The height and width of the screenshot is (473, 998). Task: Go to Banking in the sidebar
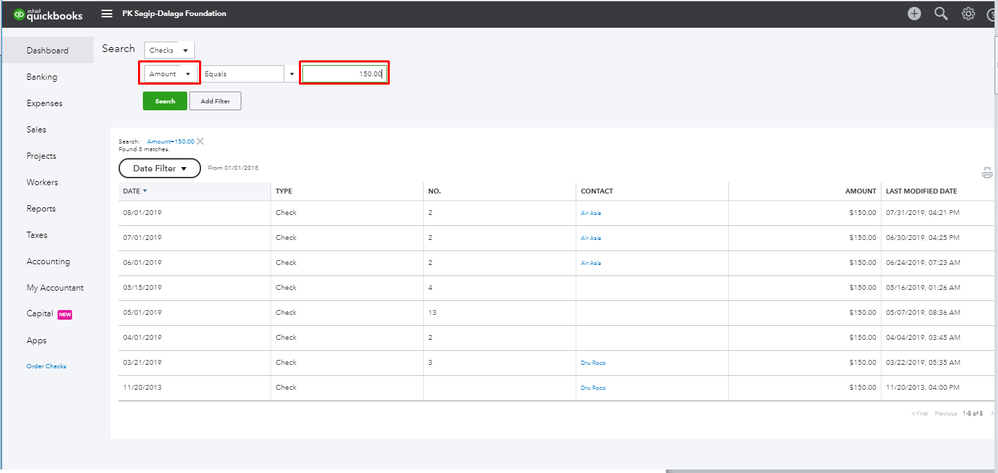point(42,77)
